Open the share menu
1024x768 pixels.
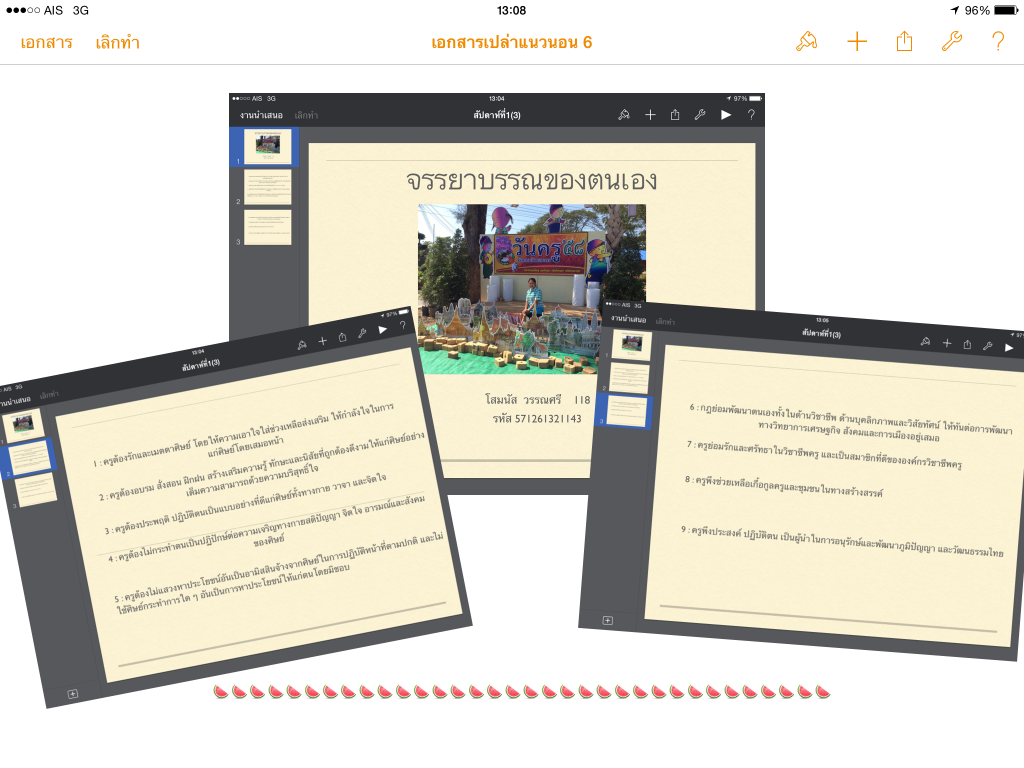tap(904, 41)
